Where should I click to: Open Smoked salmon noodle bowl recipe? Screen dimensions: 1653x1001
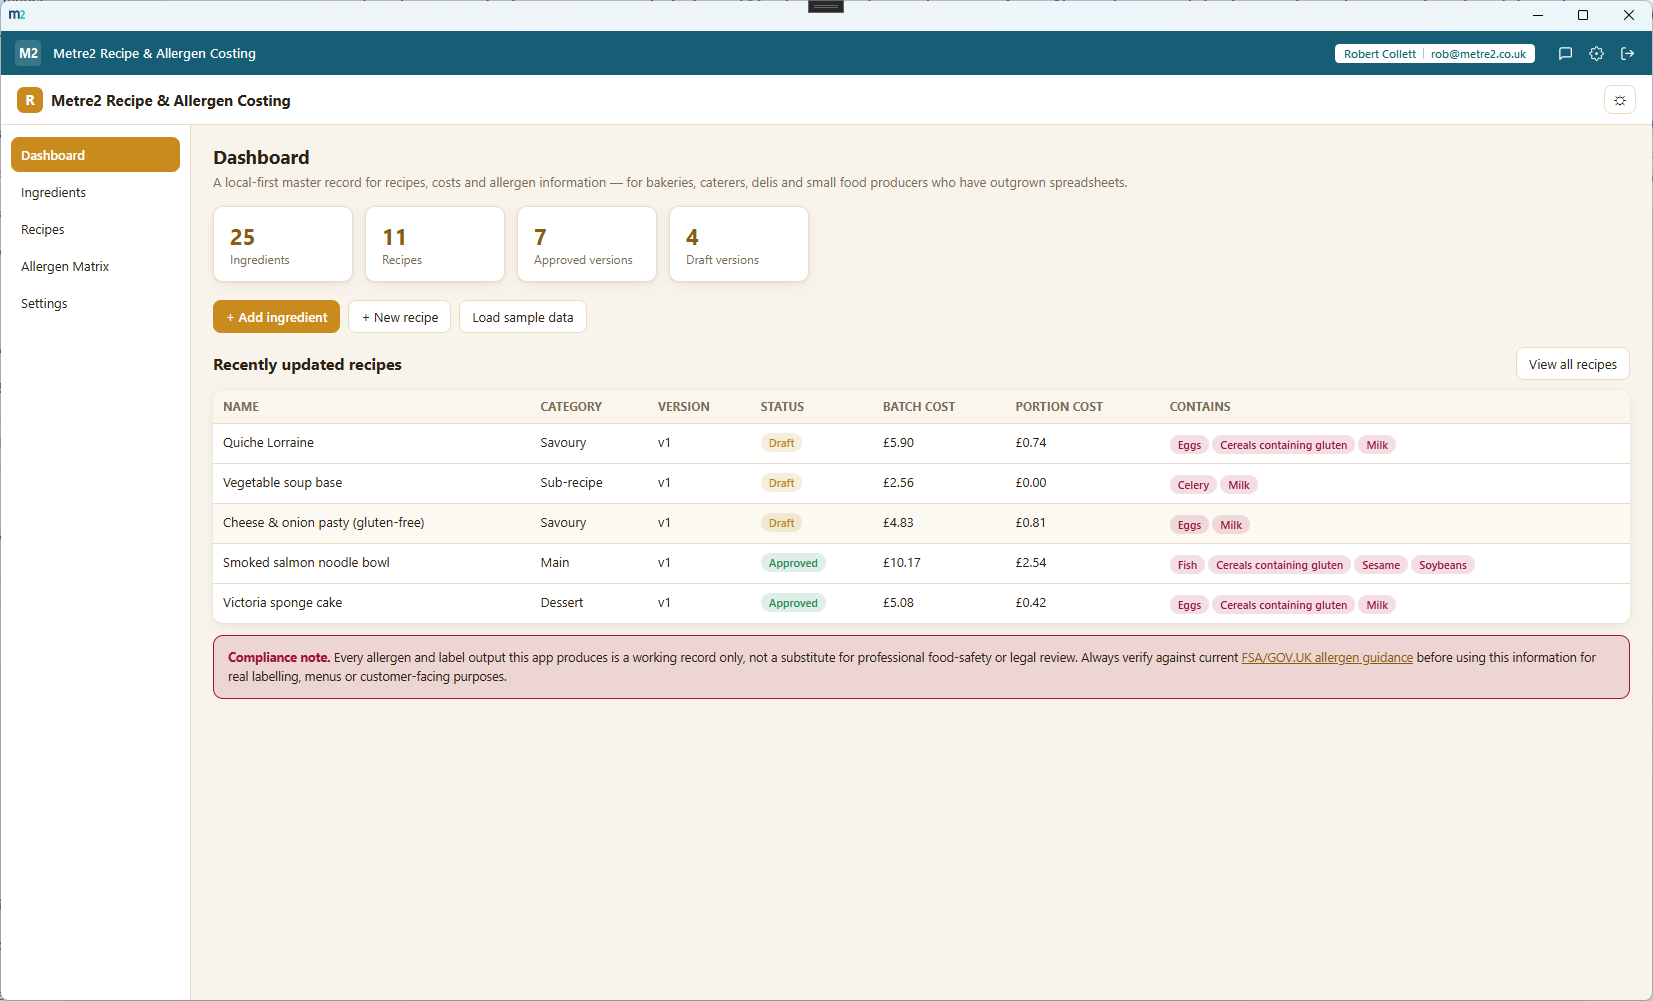921,563
